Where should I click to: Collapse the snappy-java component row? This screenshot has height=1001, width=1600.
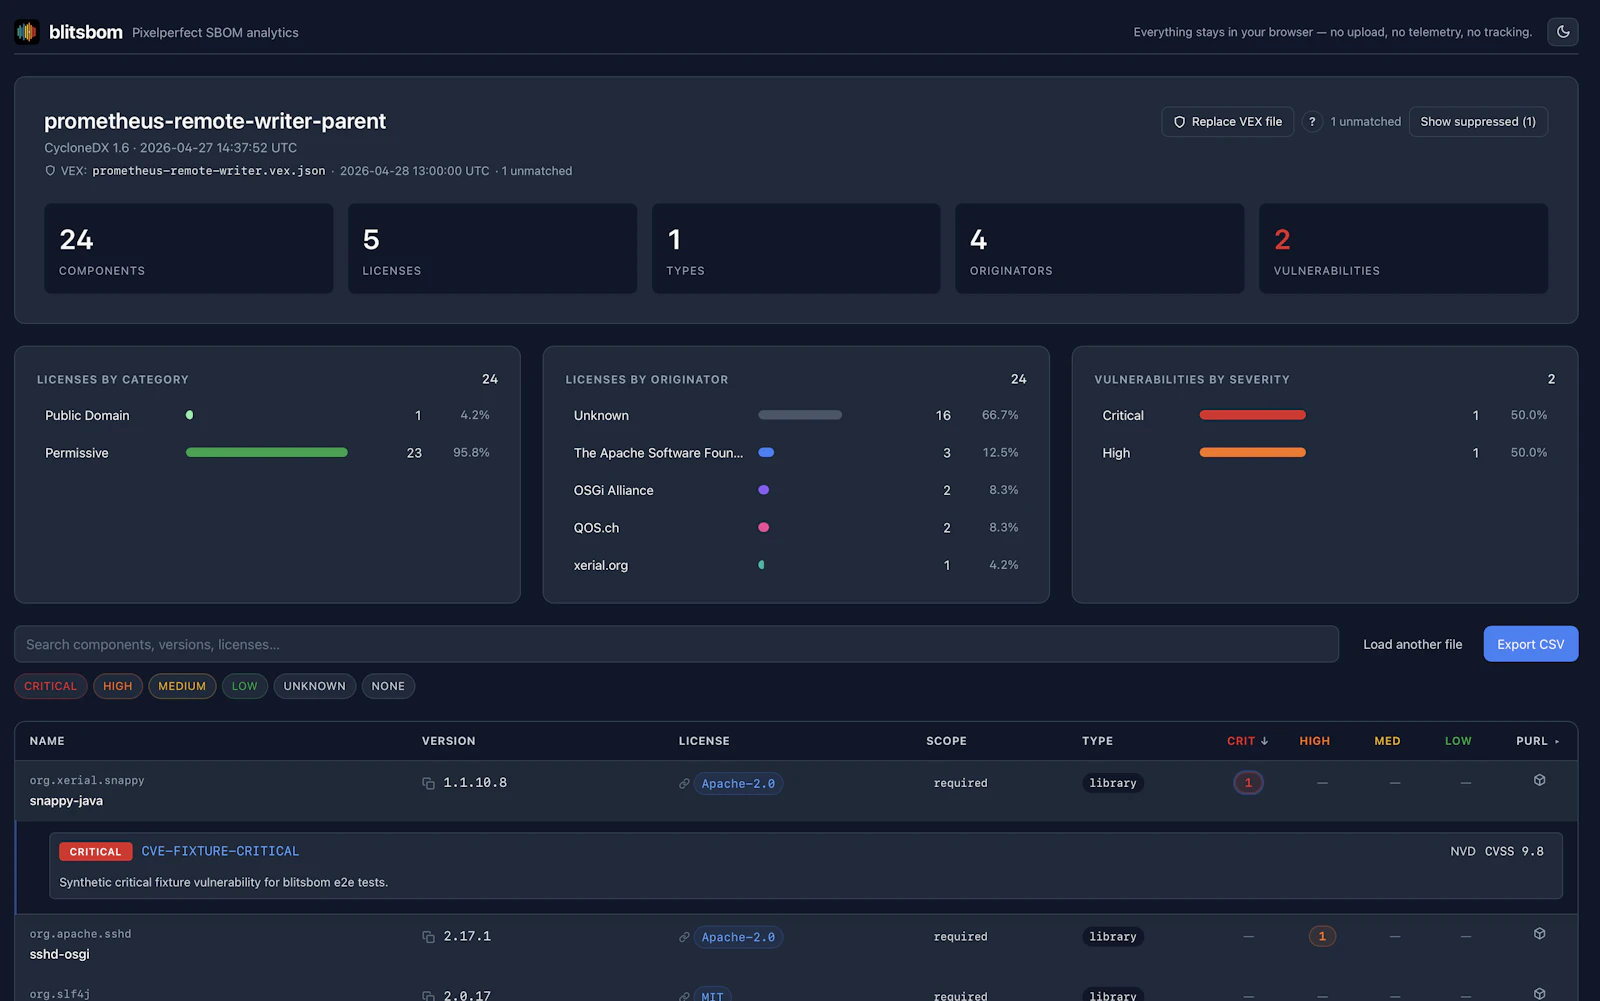(x=796, y=791)
